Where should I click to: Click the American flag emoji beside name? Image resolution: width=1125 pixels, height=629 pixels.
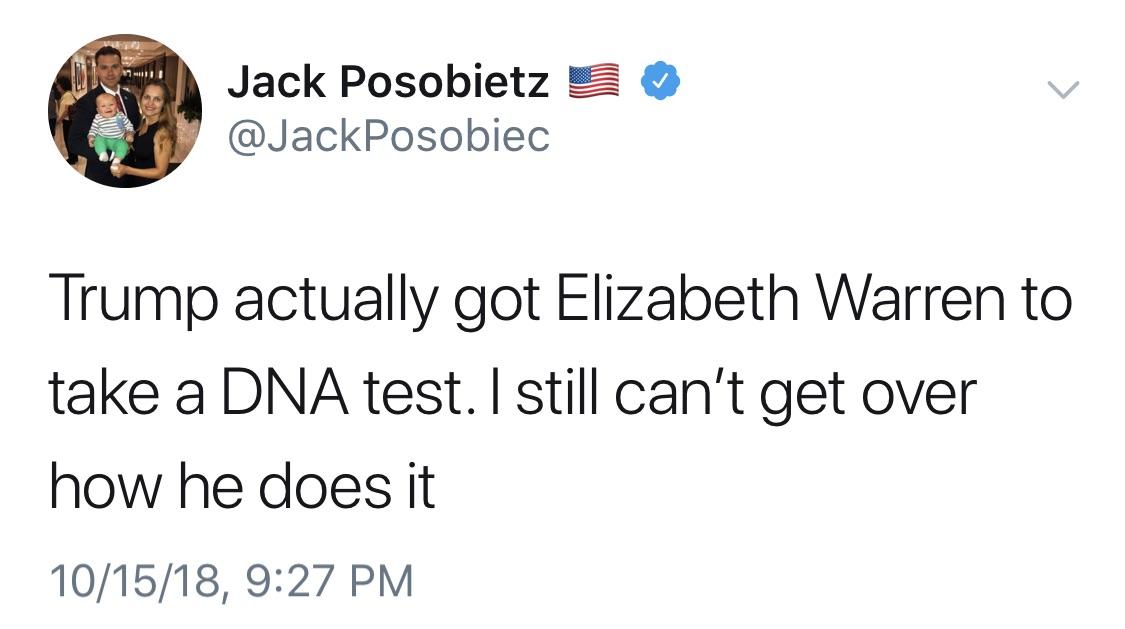(594, 81)
